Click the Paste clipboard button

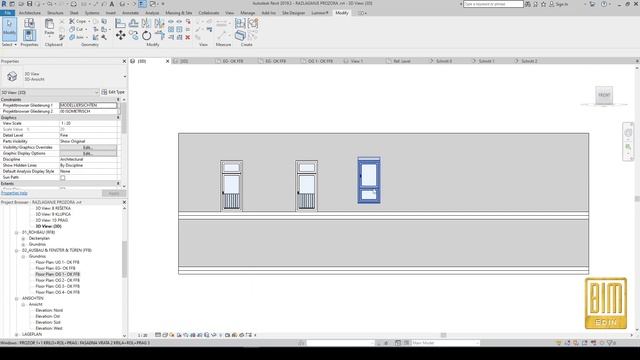49,27
